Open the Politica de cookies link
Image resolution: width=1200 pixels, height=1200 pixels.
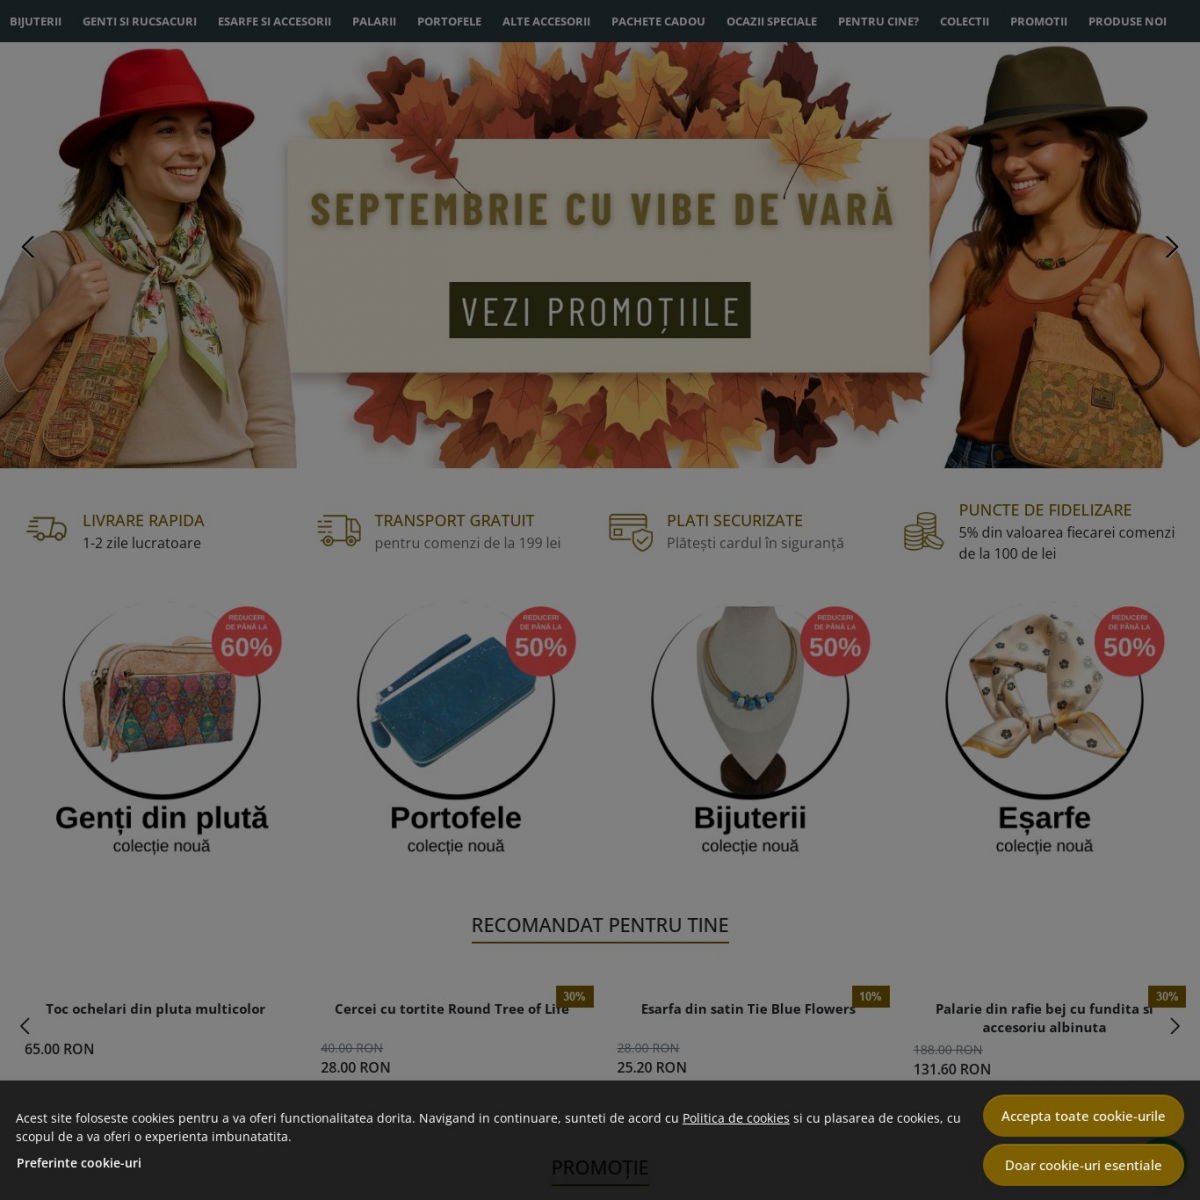tap(736, 1118)
